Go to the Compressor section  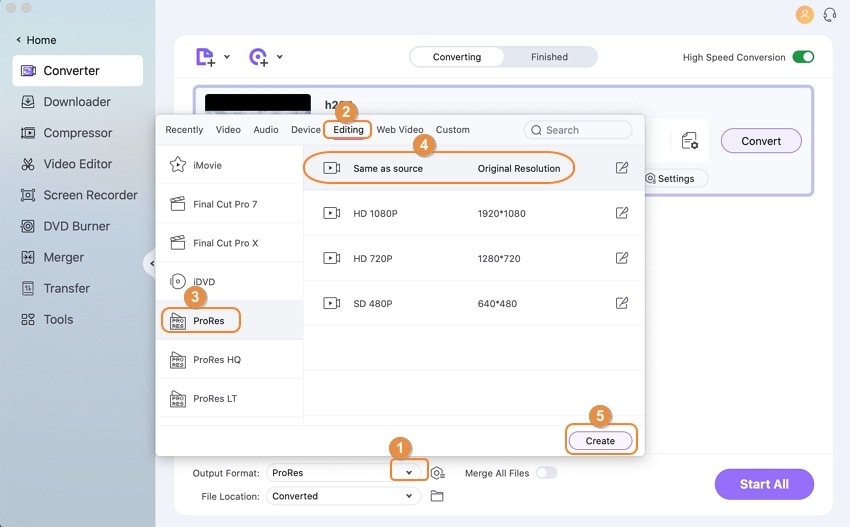pos(78,133)
